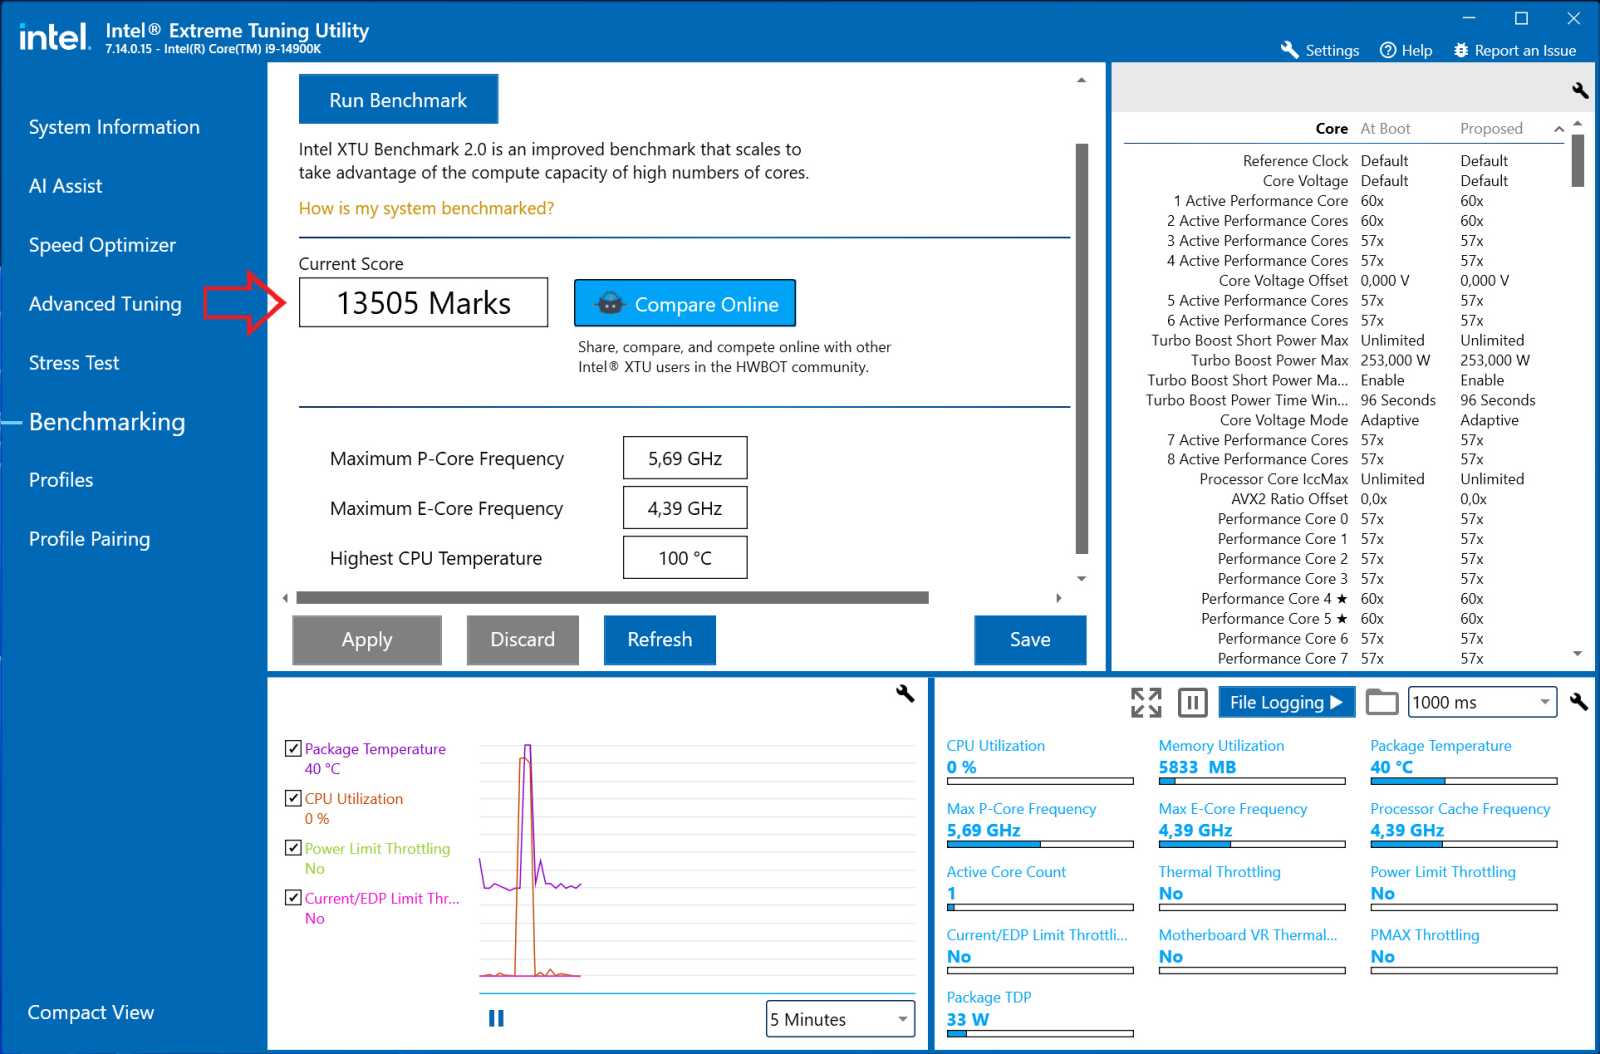1600x1054 pixels.
Task: Toggle the CPU Utilization checkbox
Action: click(x=293, y=798)
